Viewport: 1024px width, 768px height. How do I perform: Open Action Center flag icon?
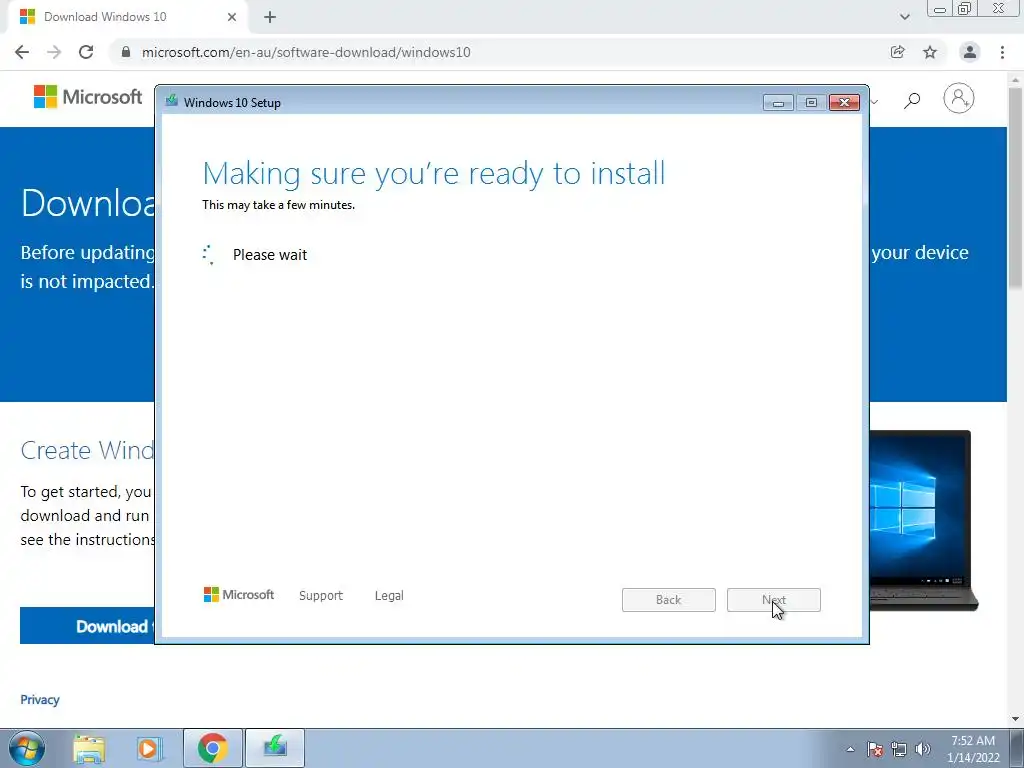874,749
